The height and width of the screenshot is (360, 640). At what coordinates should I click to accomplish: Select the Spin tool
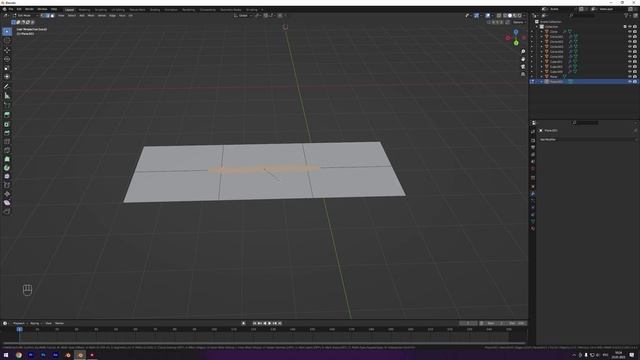7,168
